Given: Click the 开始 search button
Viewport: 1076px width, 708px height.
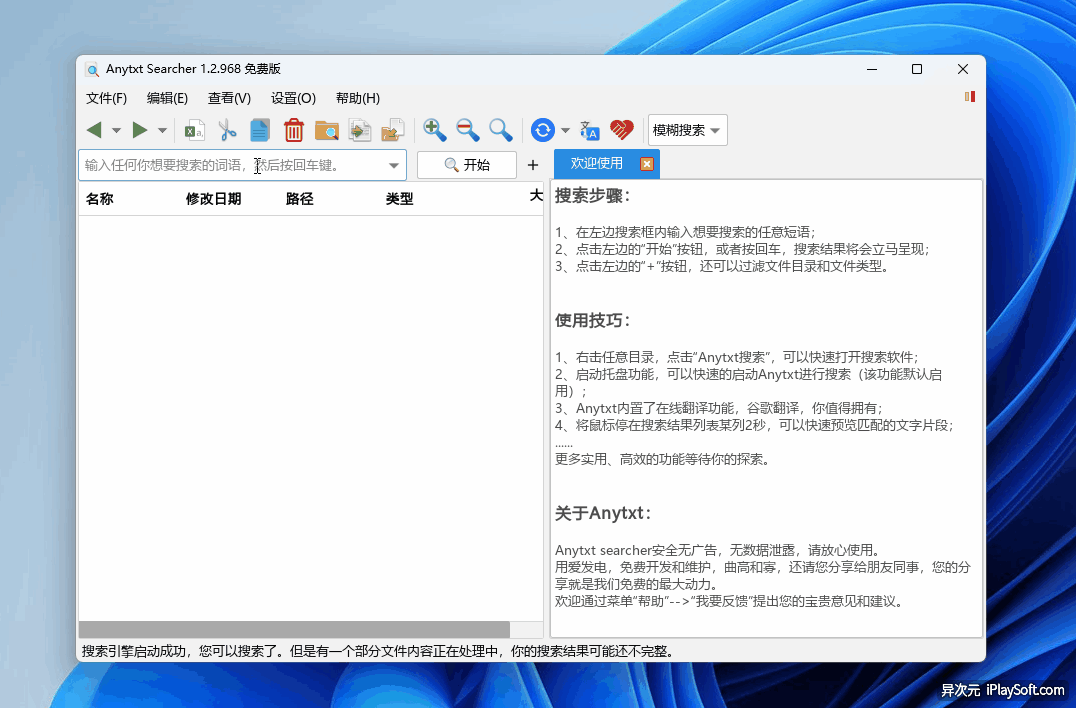Looking at the screenshot, I should (x=467, y=165).
